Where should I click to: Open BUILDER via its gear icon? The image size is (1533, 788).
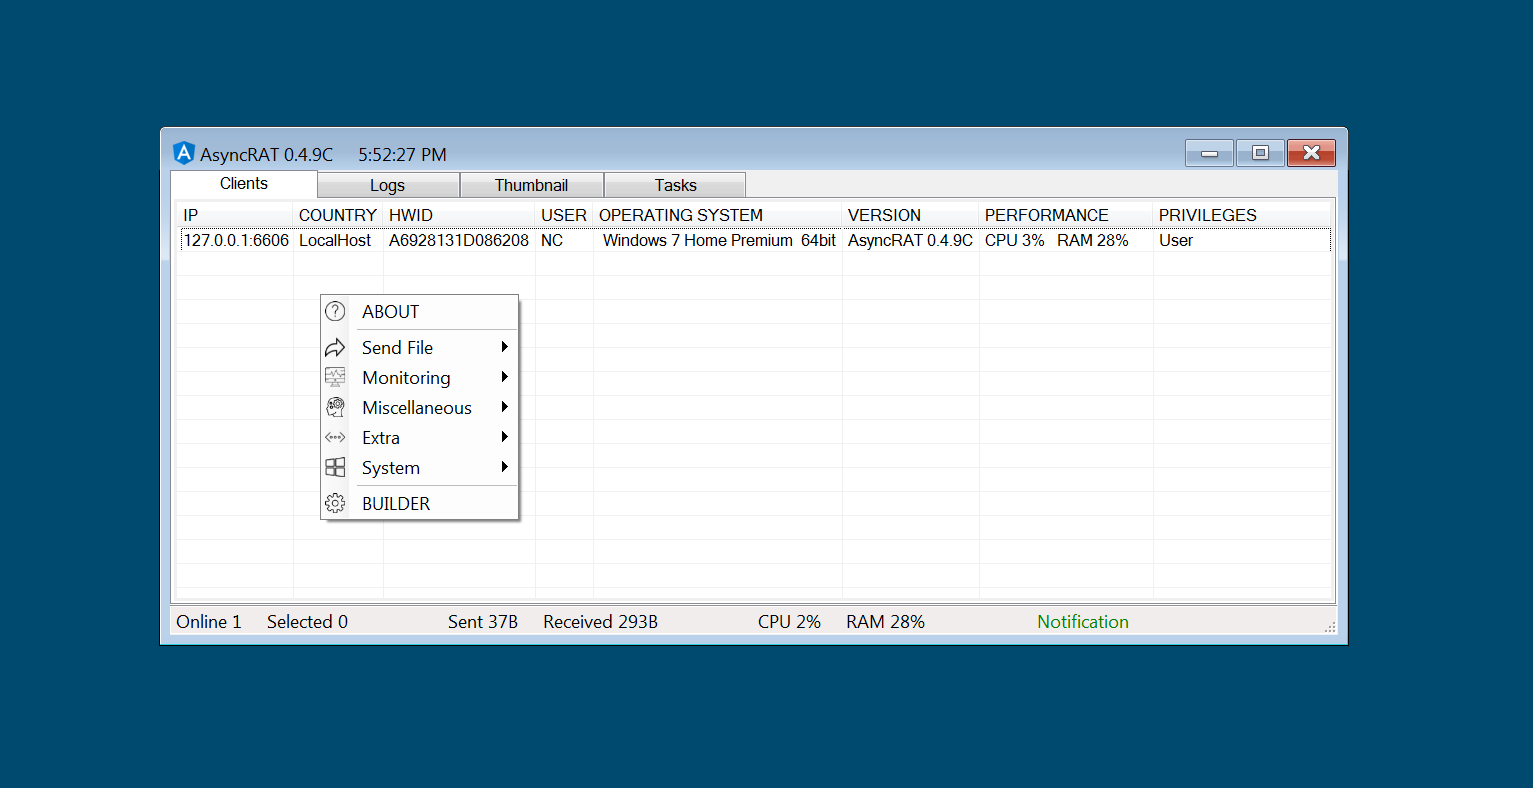pos(335,503)
